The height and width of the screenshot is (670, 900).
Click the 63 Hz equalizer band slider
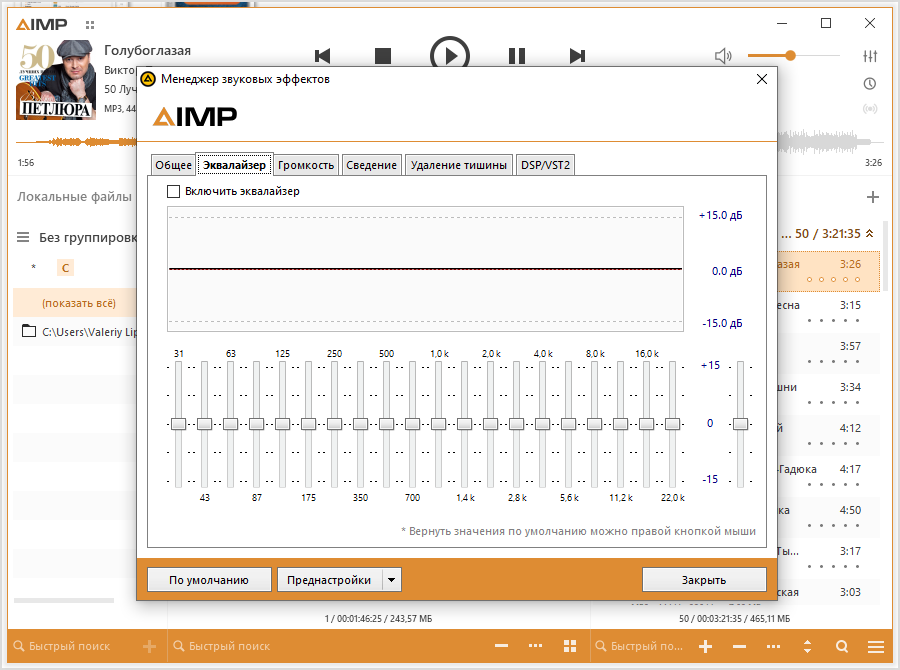231,424
